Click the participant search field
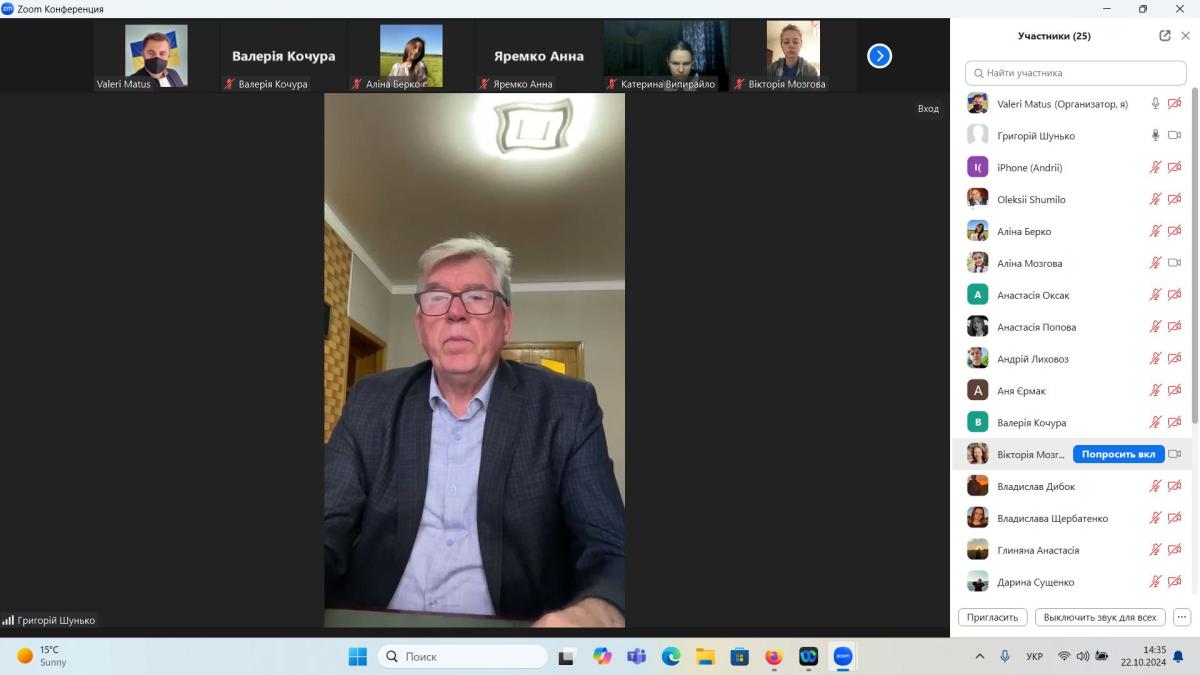Image resolution: width=1200 pixels, height=675 pixels. (1075, 73)
